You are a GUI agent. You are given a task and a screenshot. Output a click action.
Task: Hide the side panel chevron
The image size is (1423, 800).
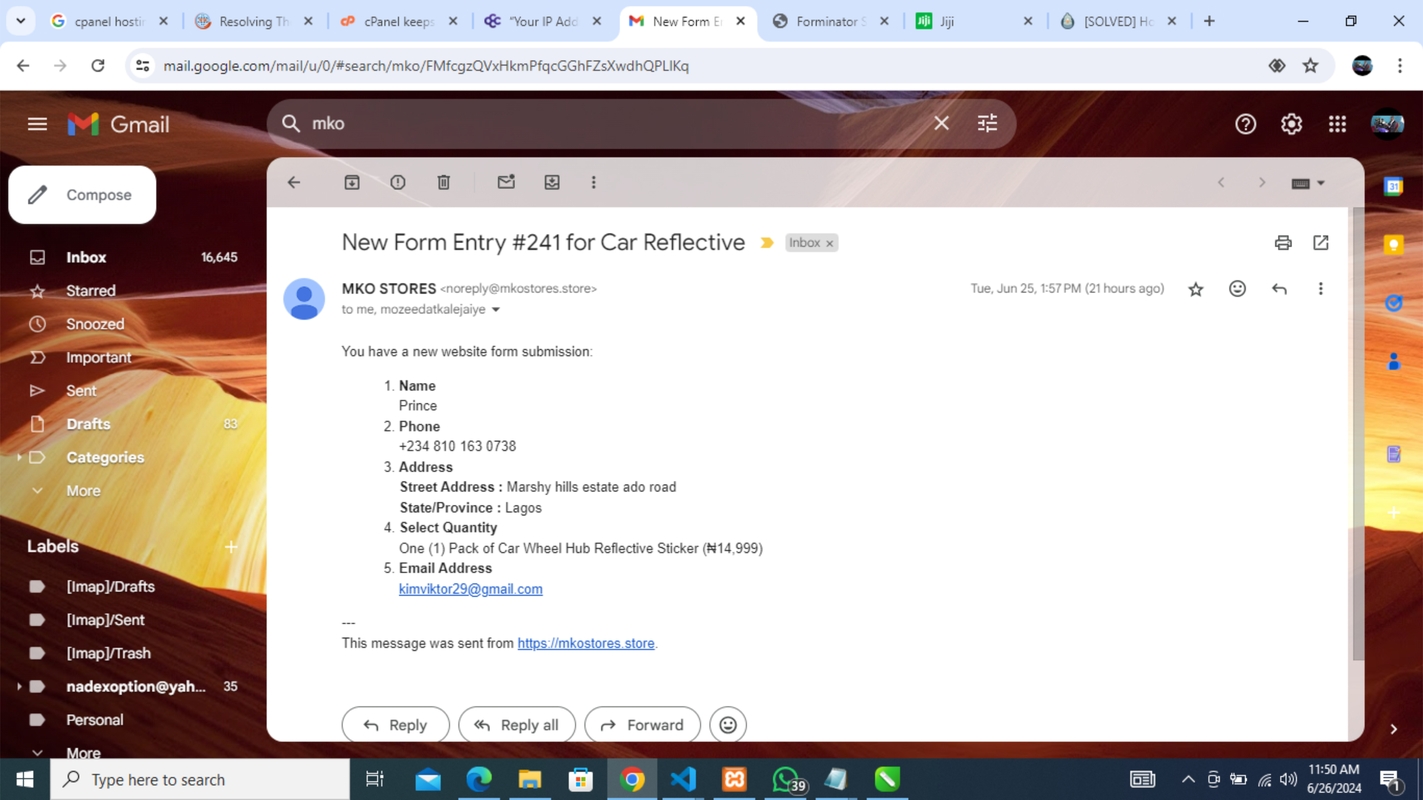tap(1394, 730)
